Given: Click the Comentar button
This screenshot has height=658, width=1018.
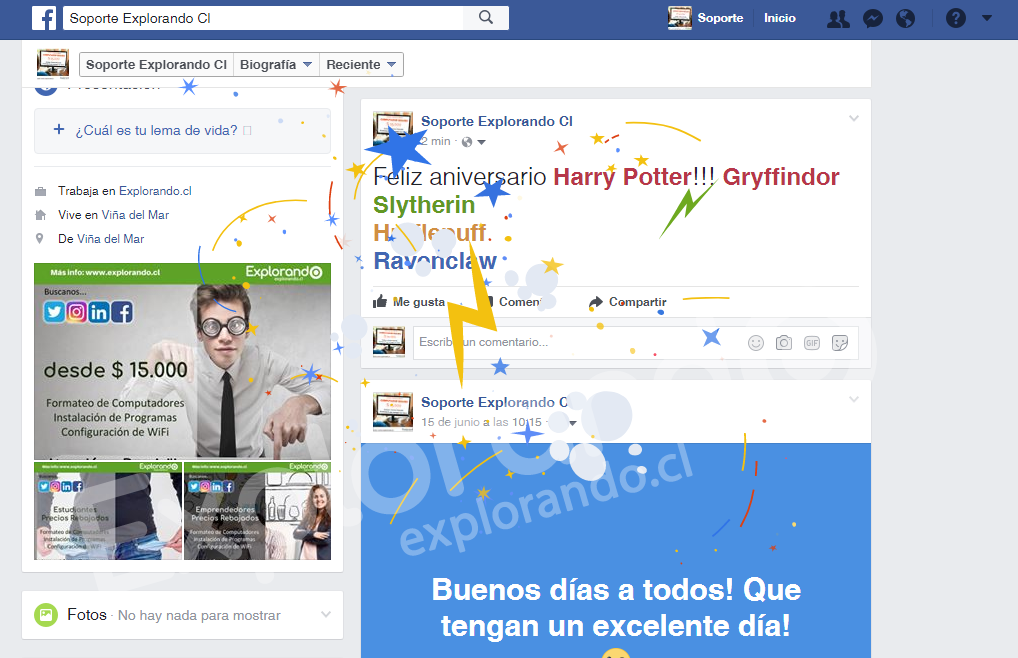Looking at the screenshot, I should (x=513, y=302).
